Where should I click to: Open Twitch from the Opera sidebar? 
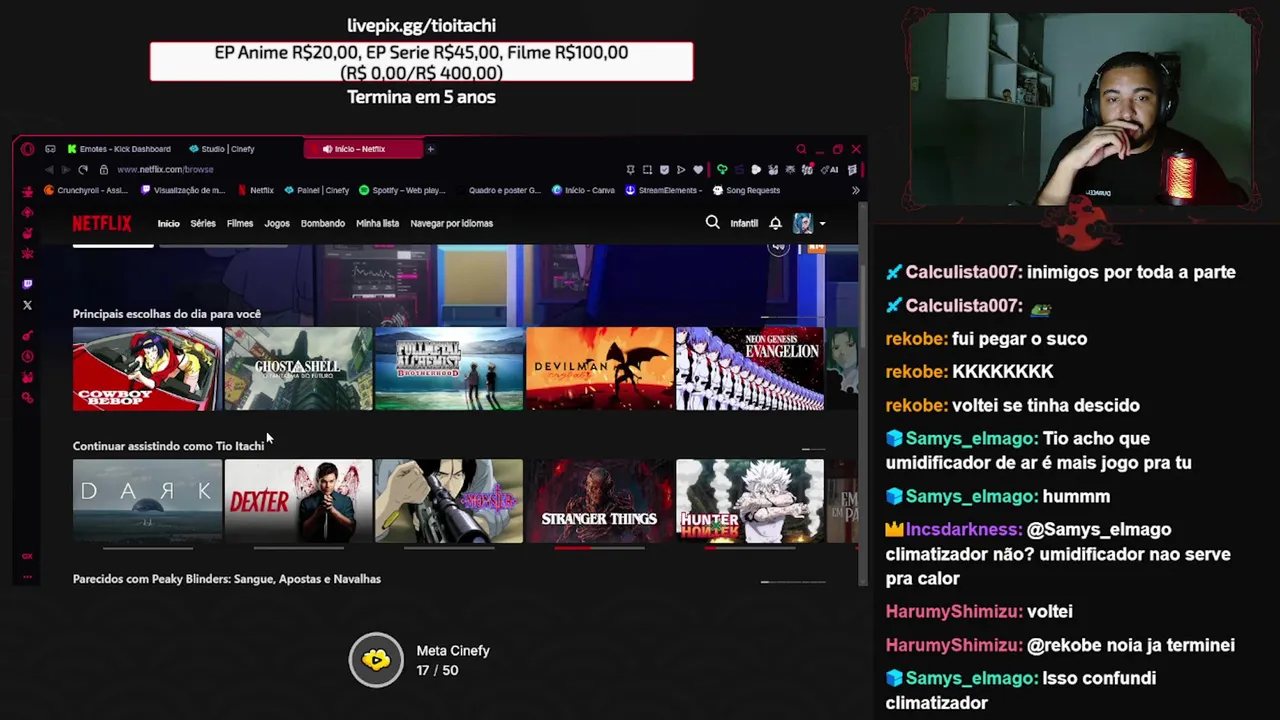27,284
